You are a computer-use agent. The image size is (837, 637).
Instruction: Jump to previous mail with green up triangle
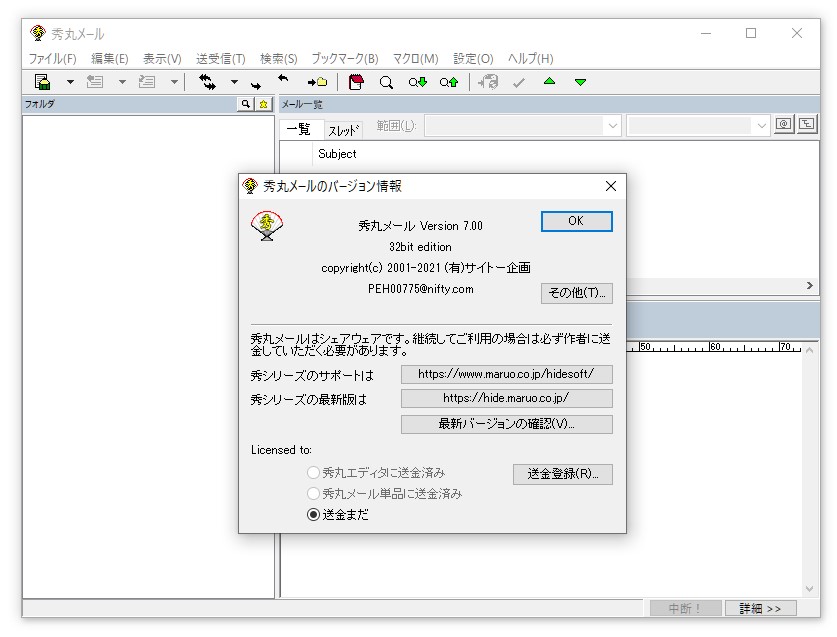[549, 82]
